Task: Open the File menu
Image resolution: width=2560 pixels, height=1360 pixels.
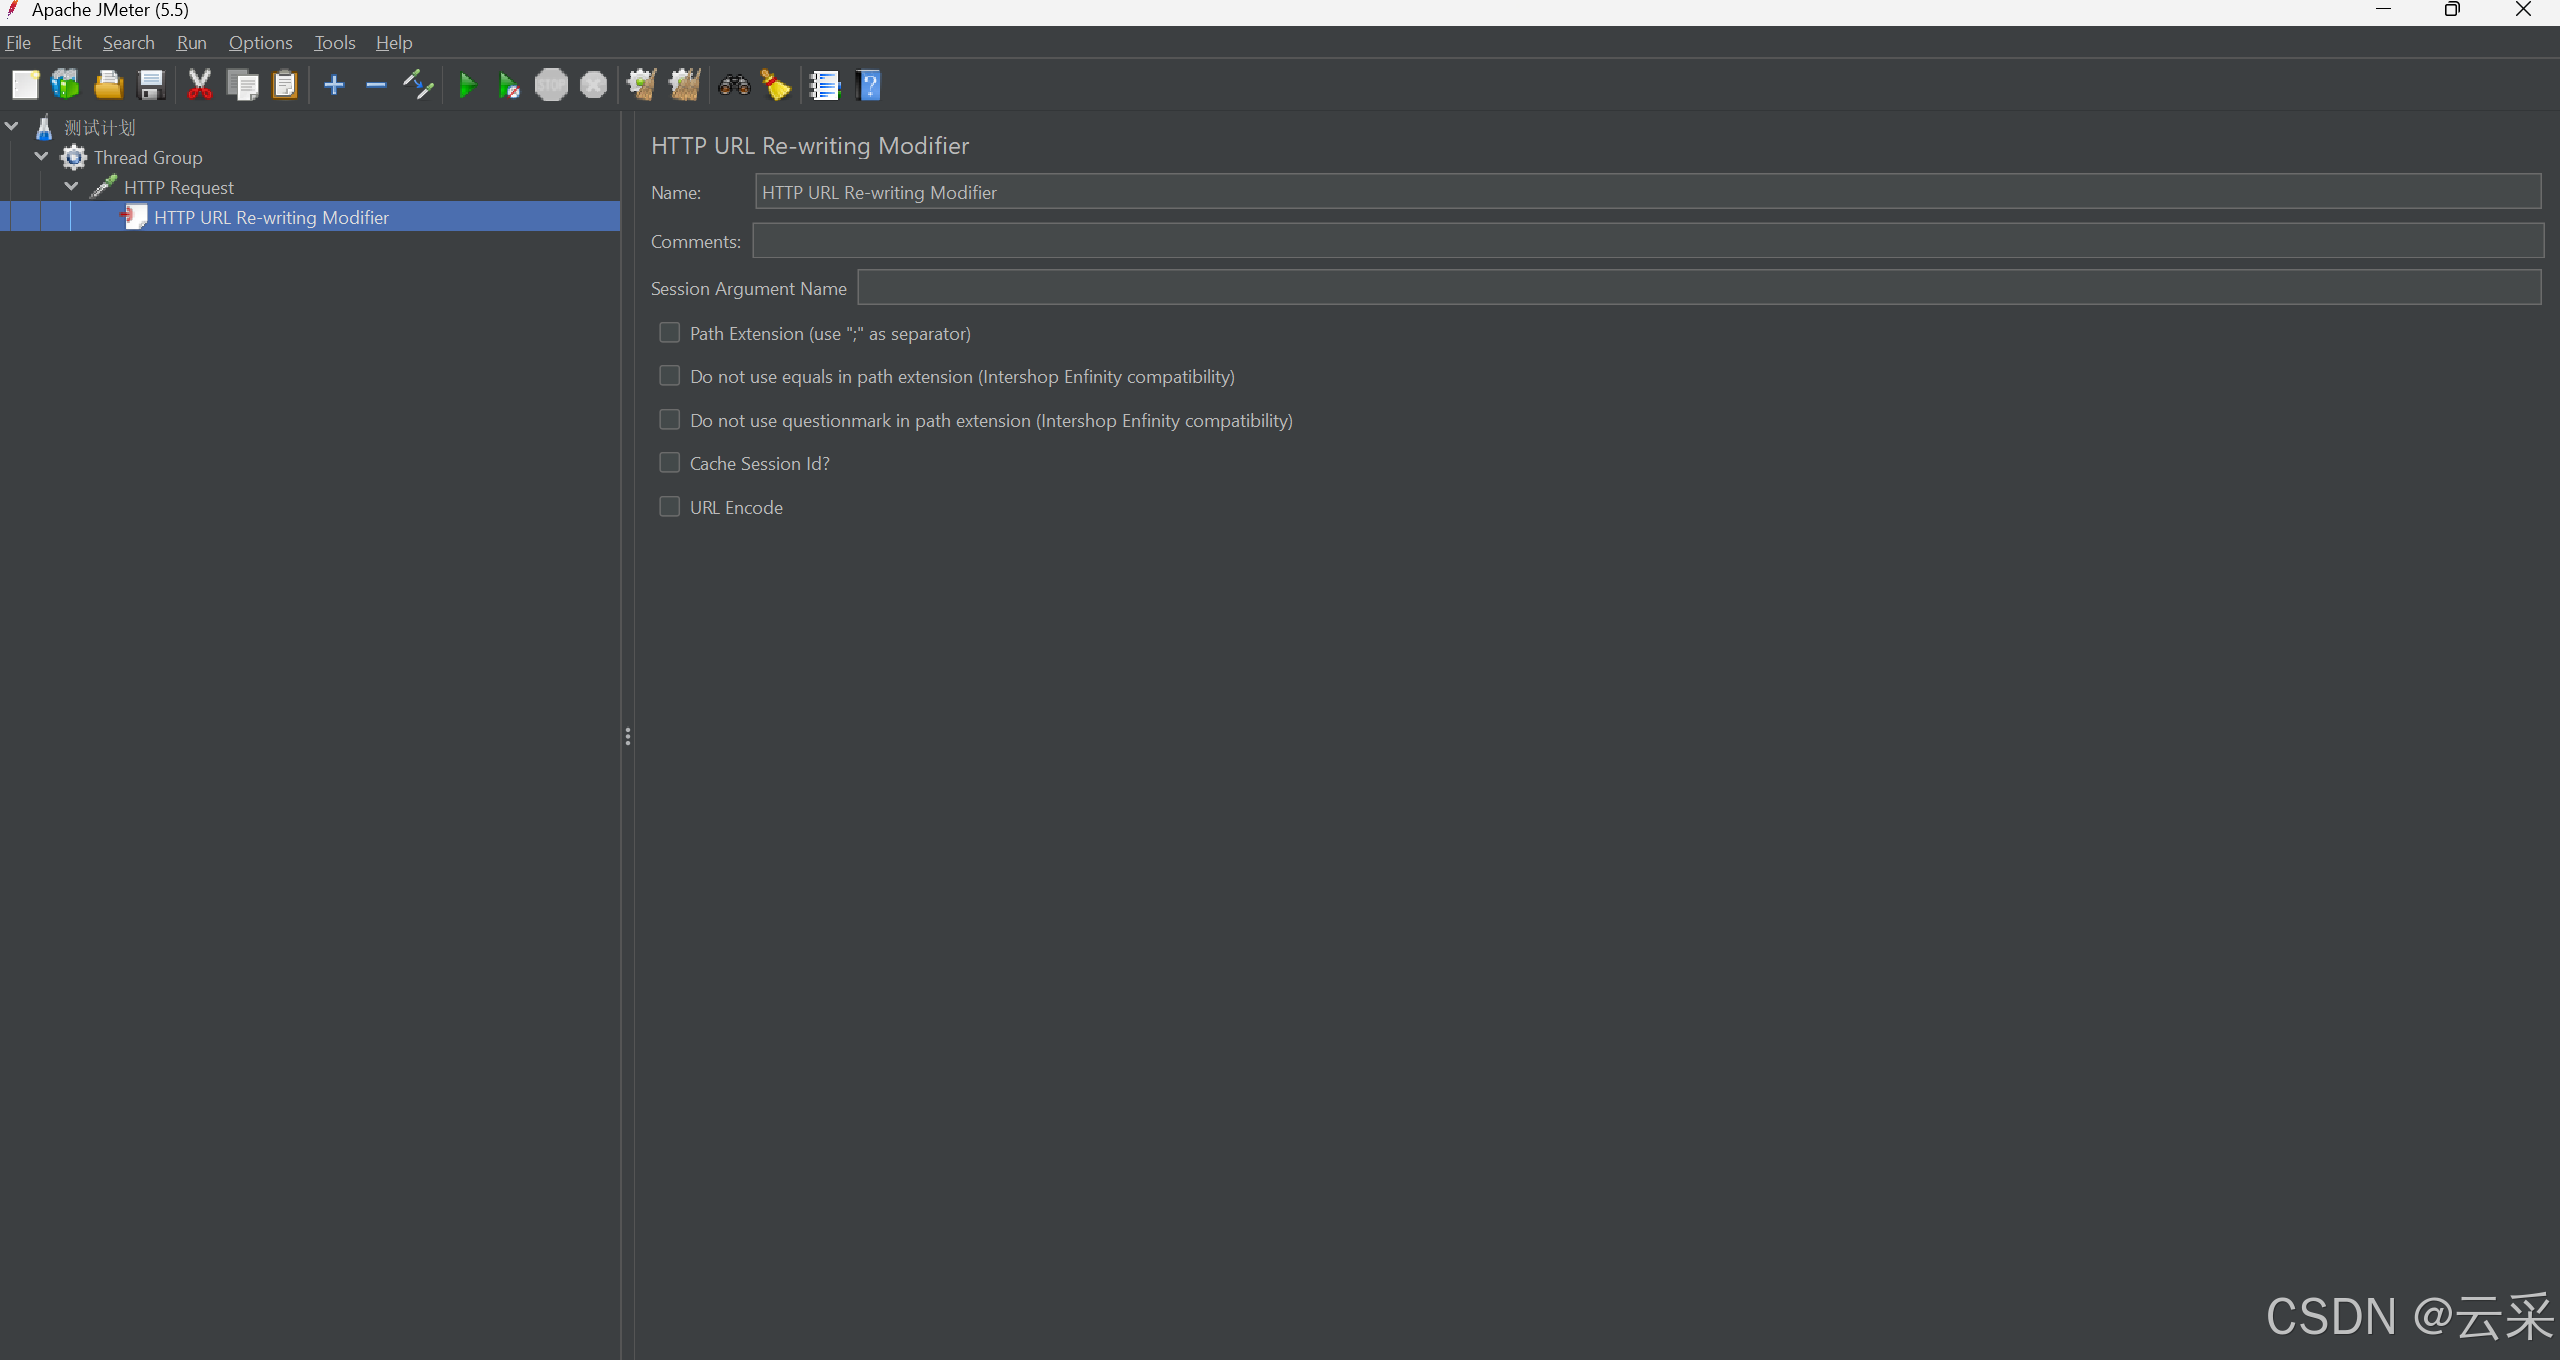Action: point(18,43)
